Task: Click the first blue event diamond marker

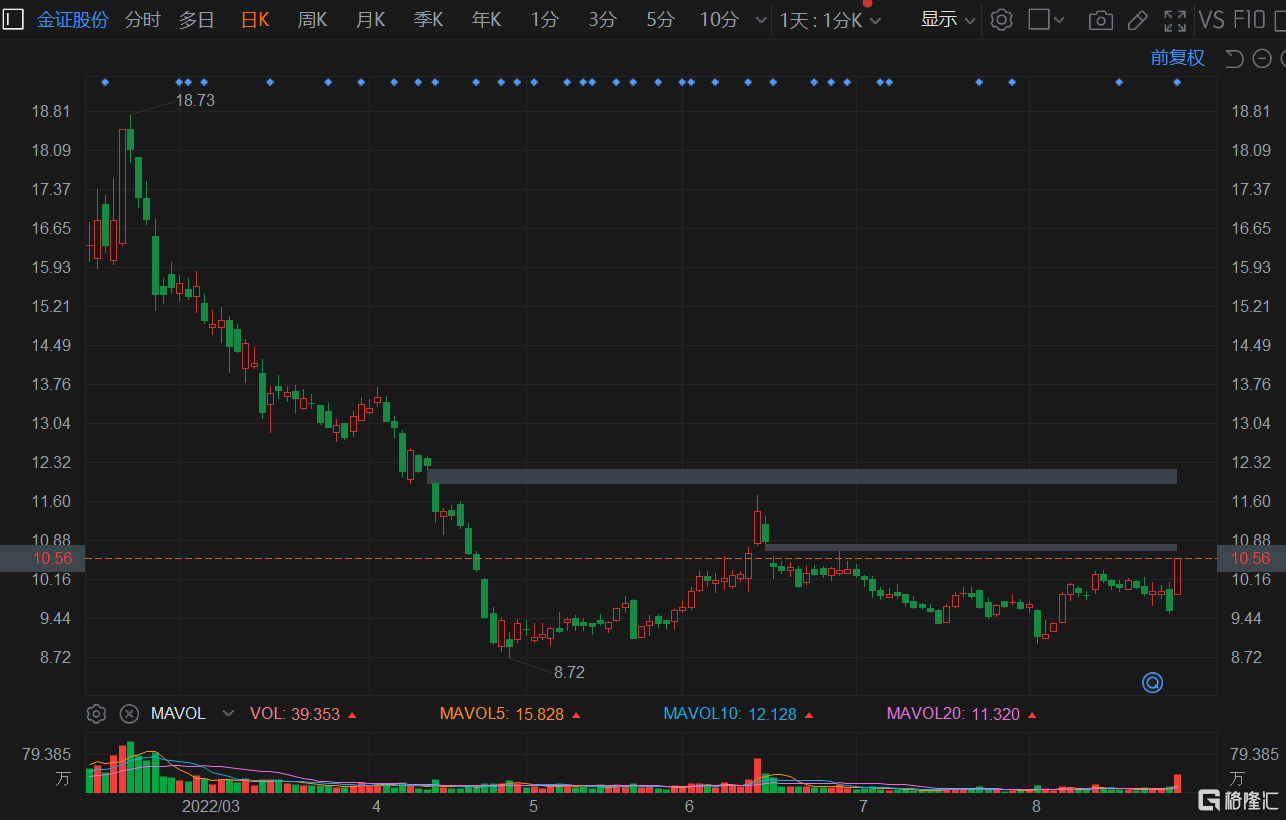Action: (x=104, y=82)
